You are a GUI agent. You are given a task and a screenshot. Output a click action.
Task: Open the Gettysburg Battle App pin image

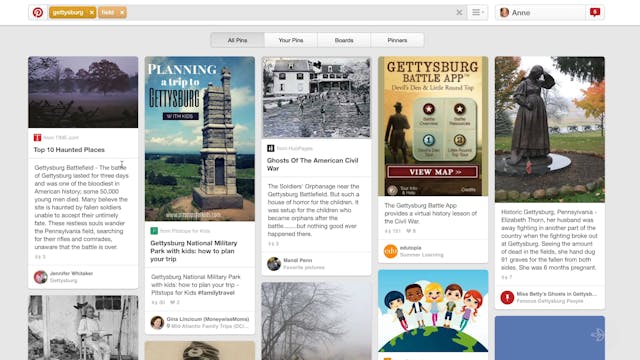pyautogui.click(x=433, y=126)
